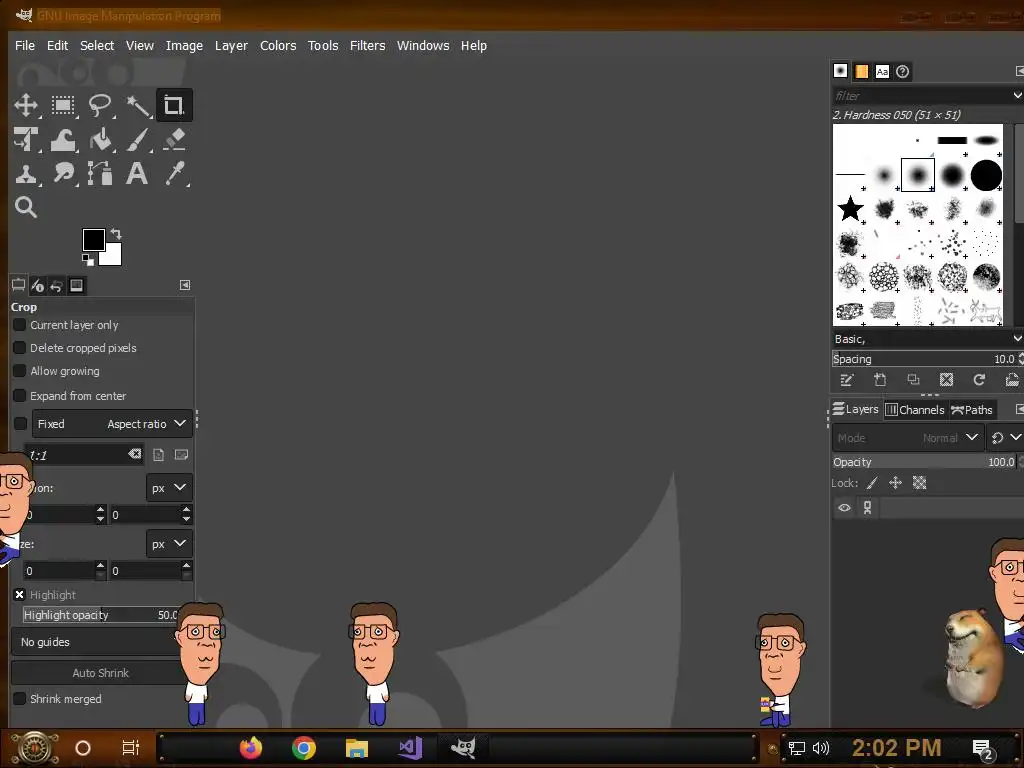The image size is (1024, 768).
Task: Click the duplicate brush icon
Action: point(914,380)
